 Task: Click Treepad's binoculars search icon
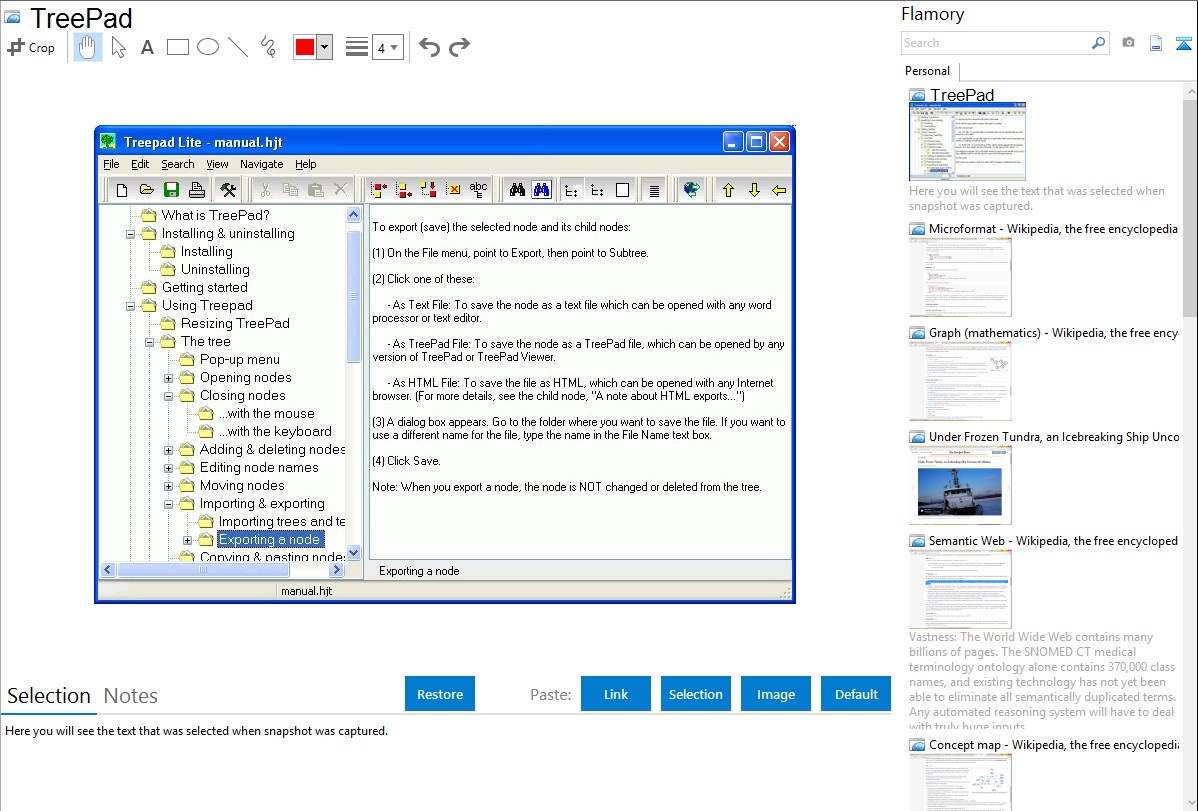[x=517, y=190]
